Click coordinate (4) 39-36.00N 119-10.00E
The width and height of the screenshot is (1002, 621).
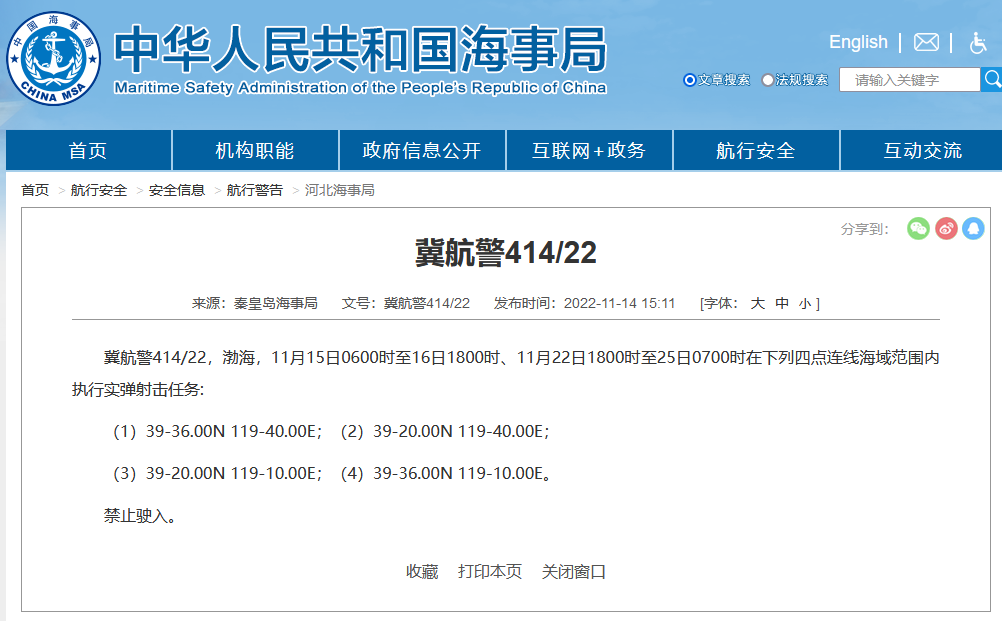point(445,473)
